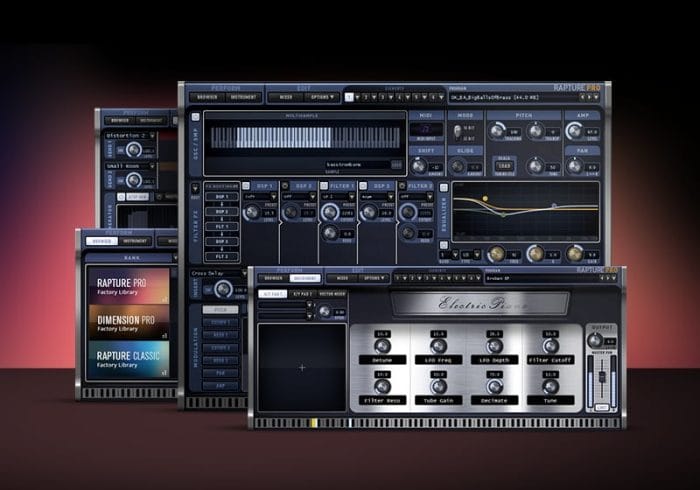
Task: Toggle the OSC/SMP section power button
Action: point(195,117)
